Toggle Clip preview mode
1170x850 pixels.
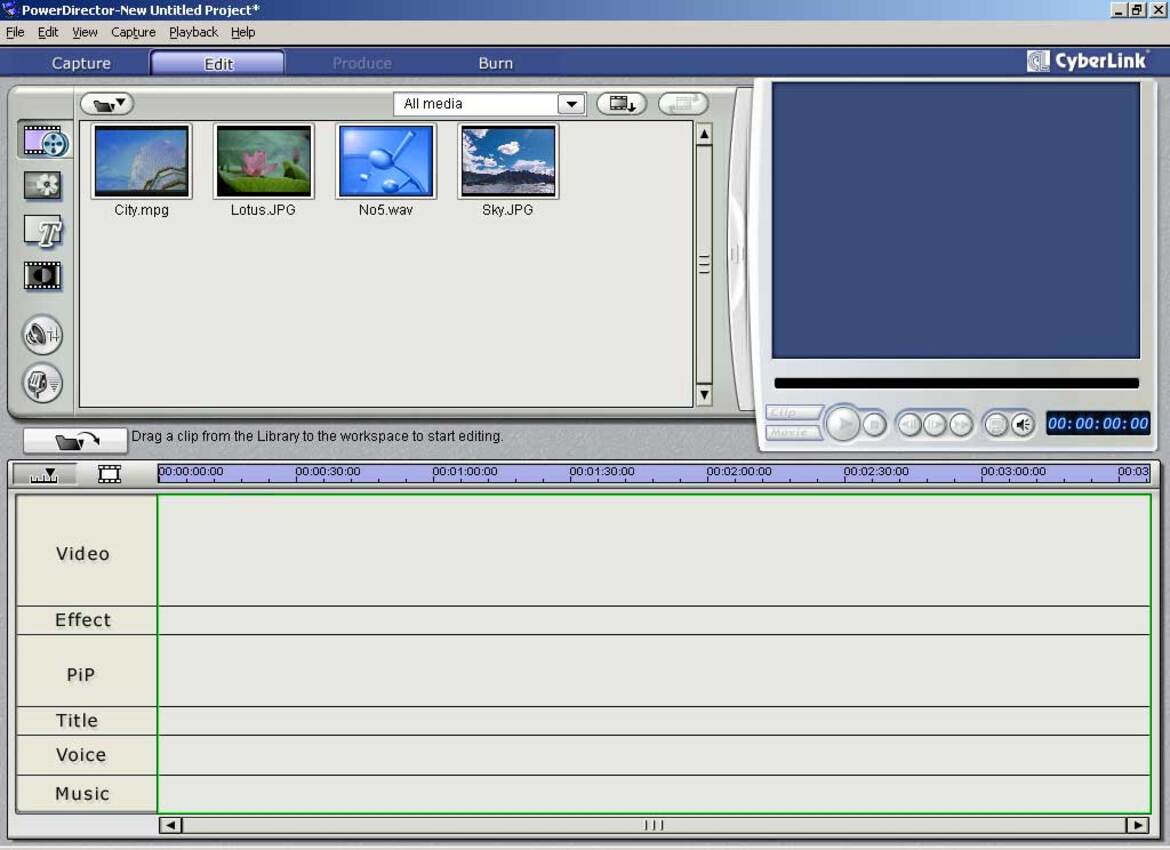(x=793, y=413)
